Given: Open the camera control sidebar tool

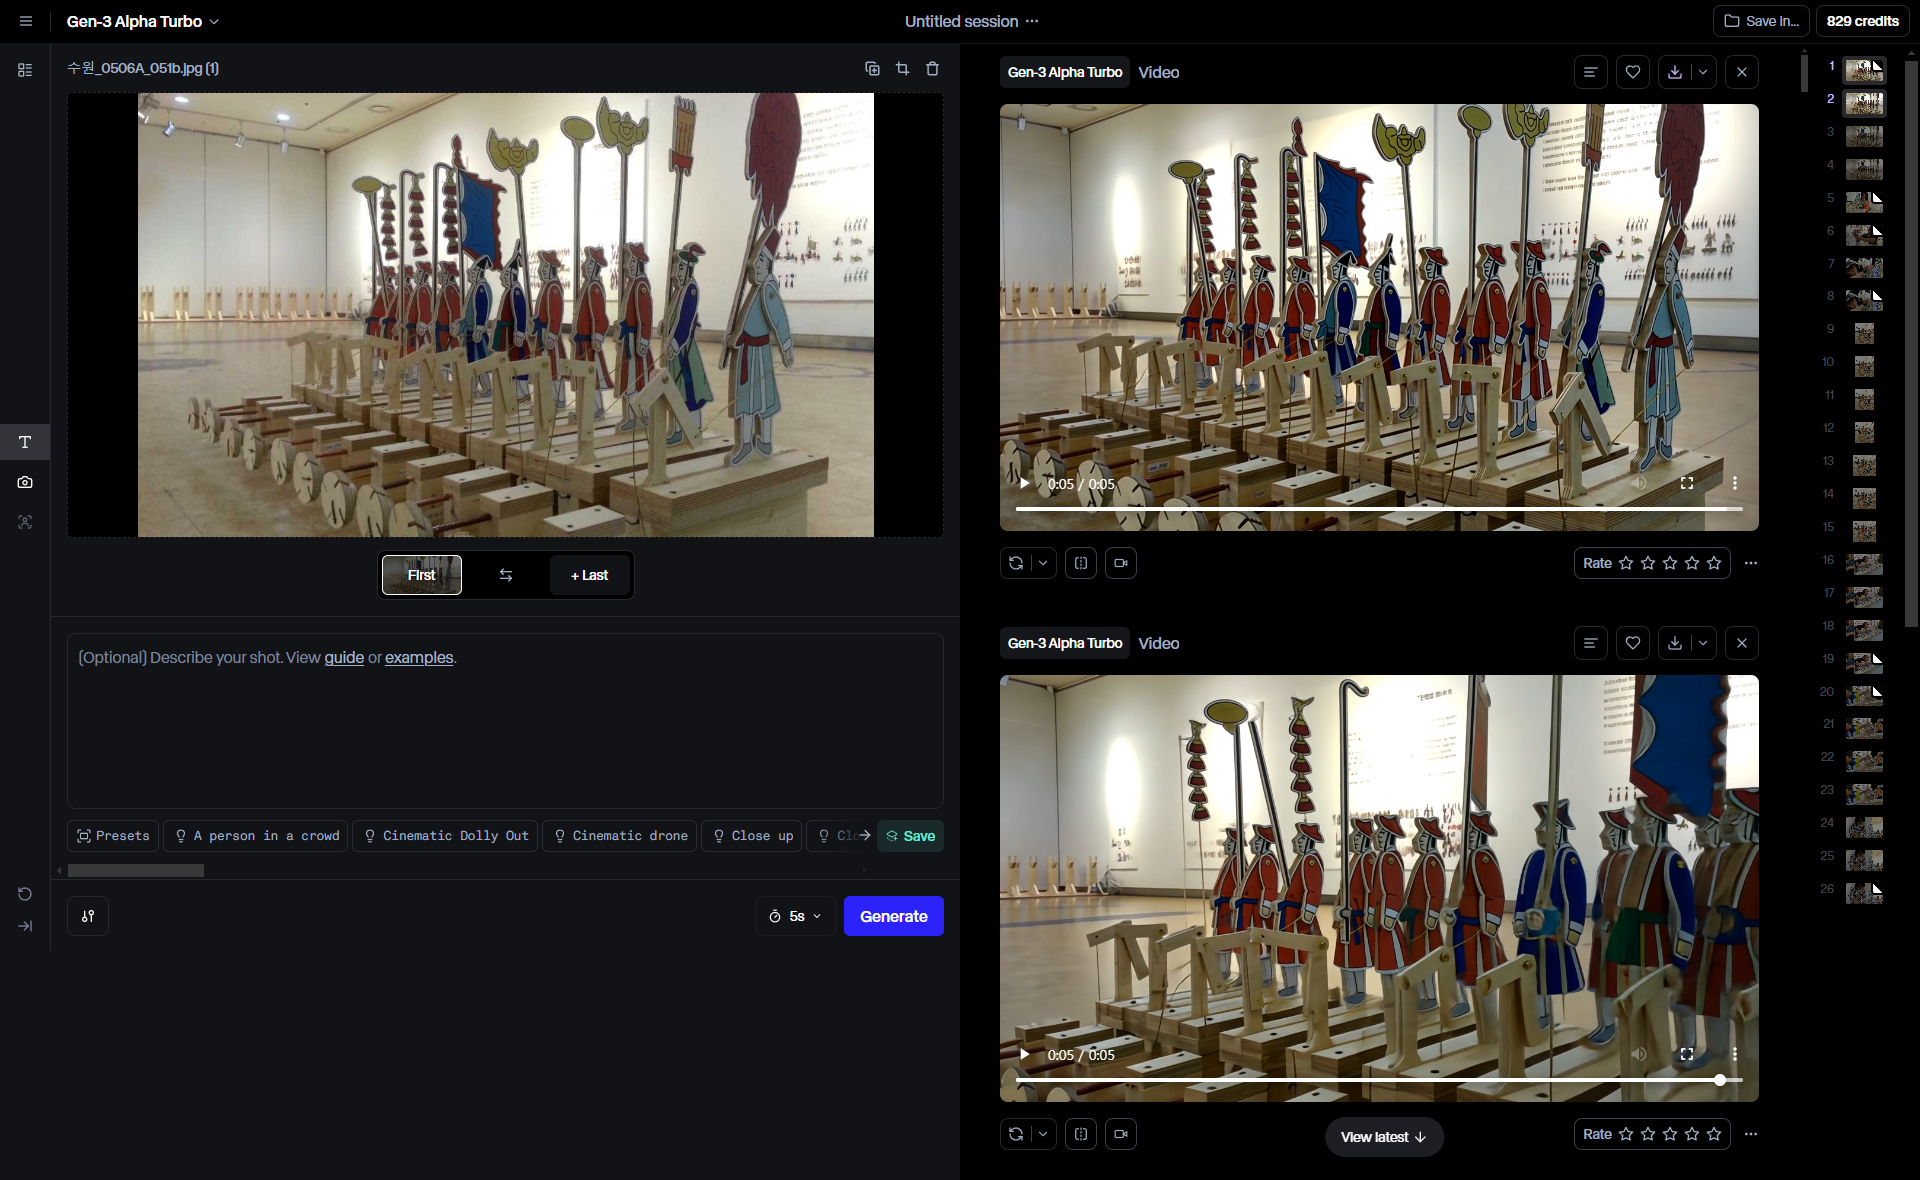Looking at the screenshot, I should 25,482.
